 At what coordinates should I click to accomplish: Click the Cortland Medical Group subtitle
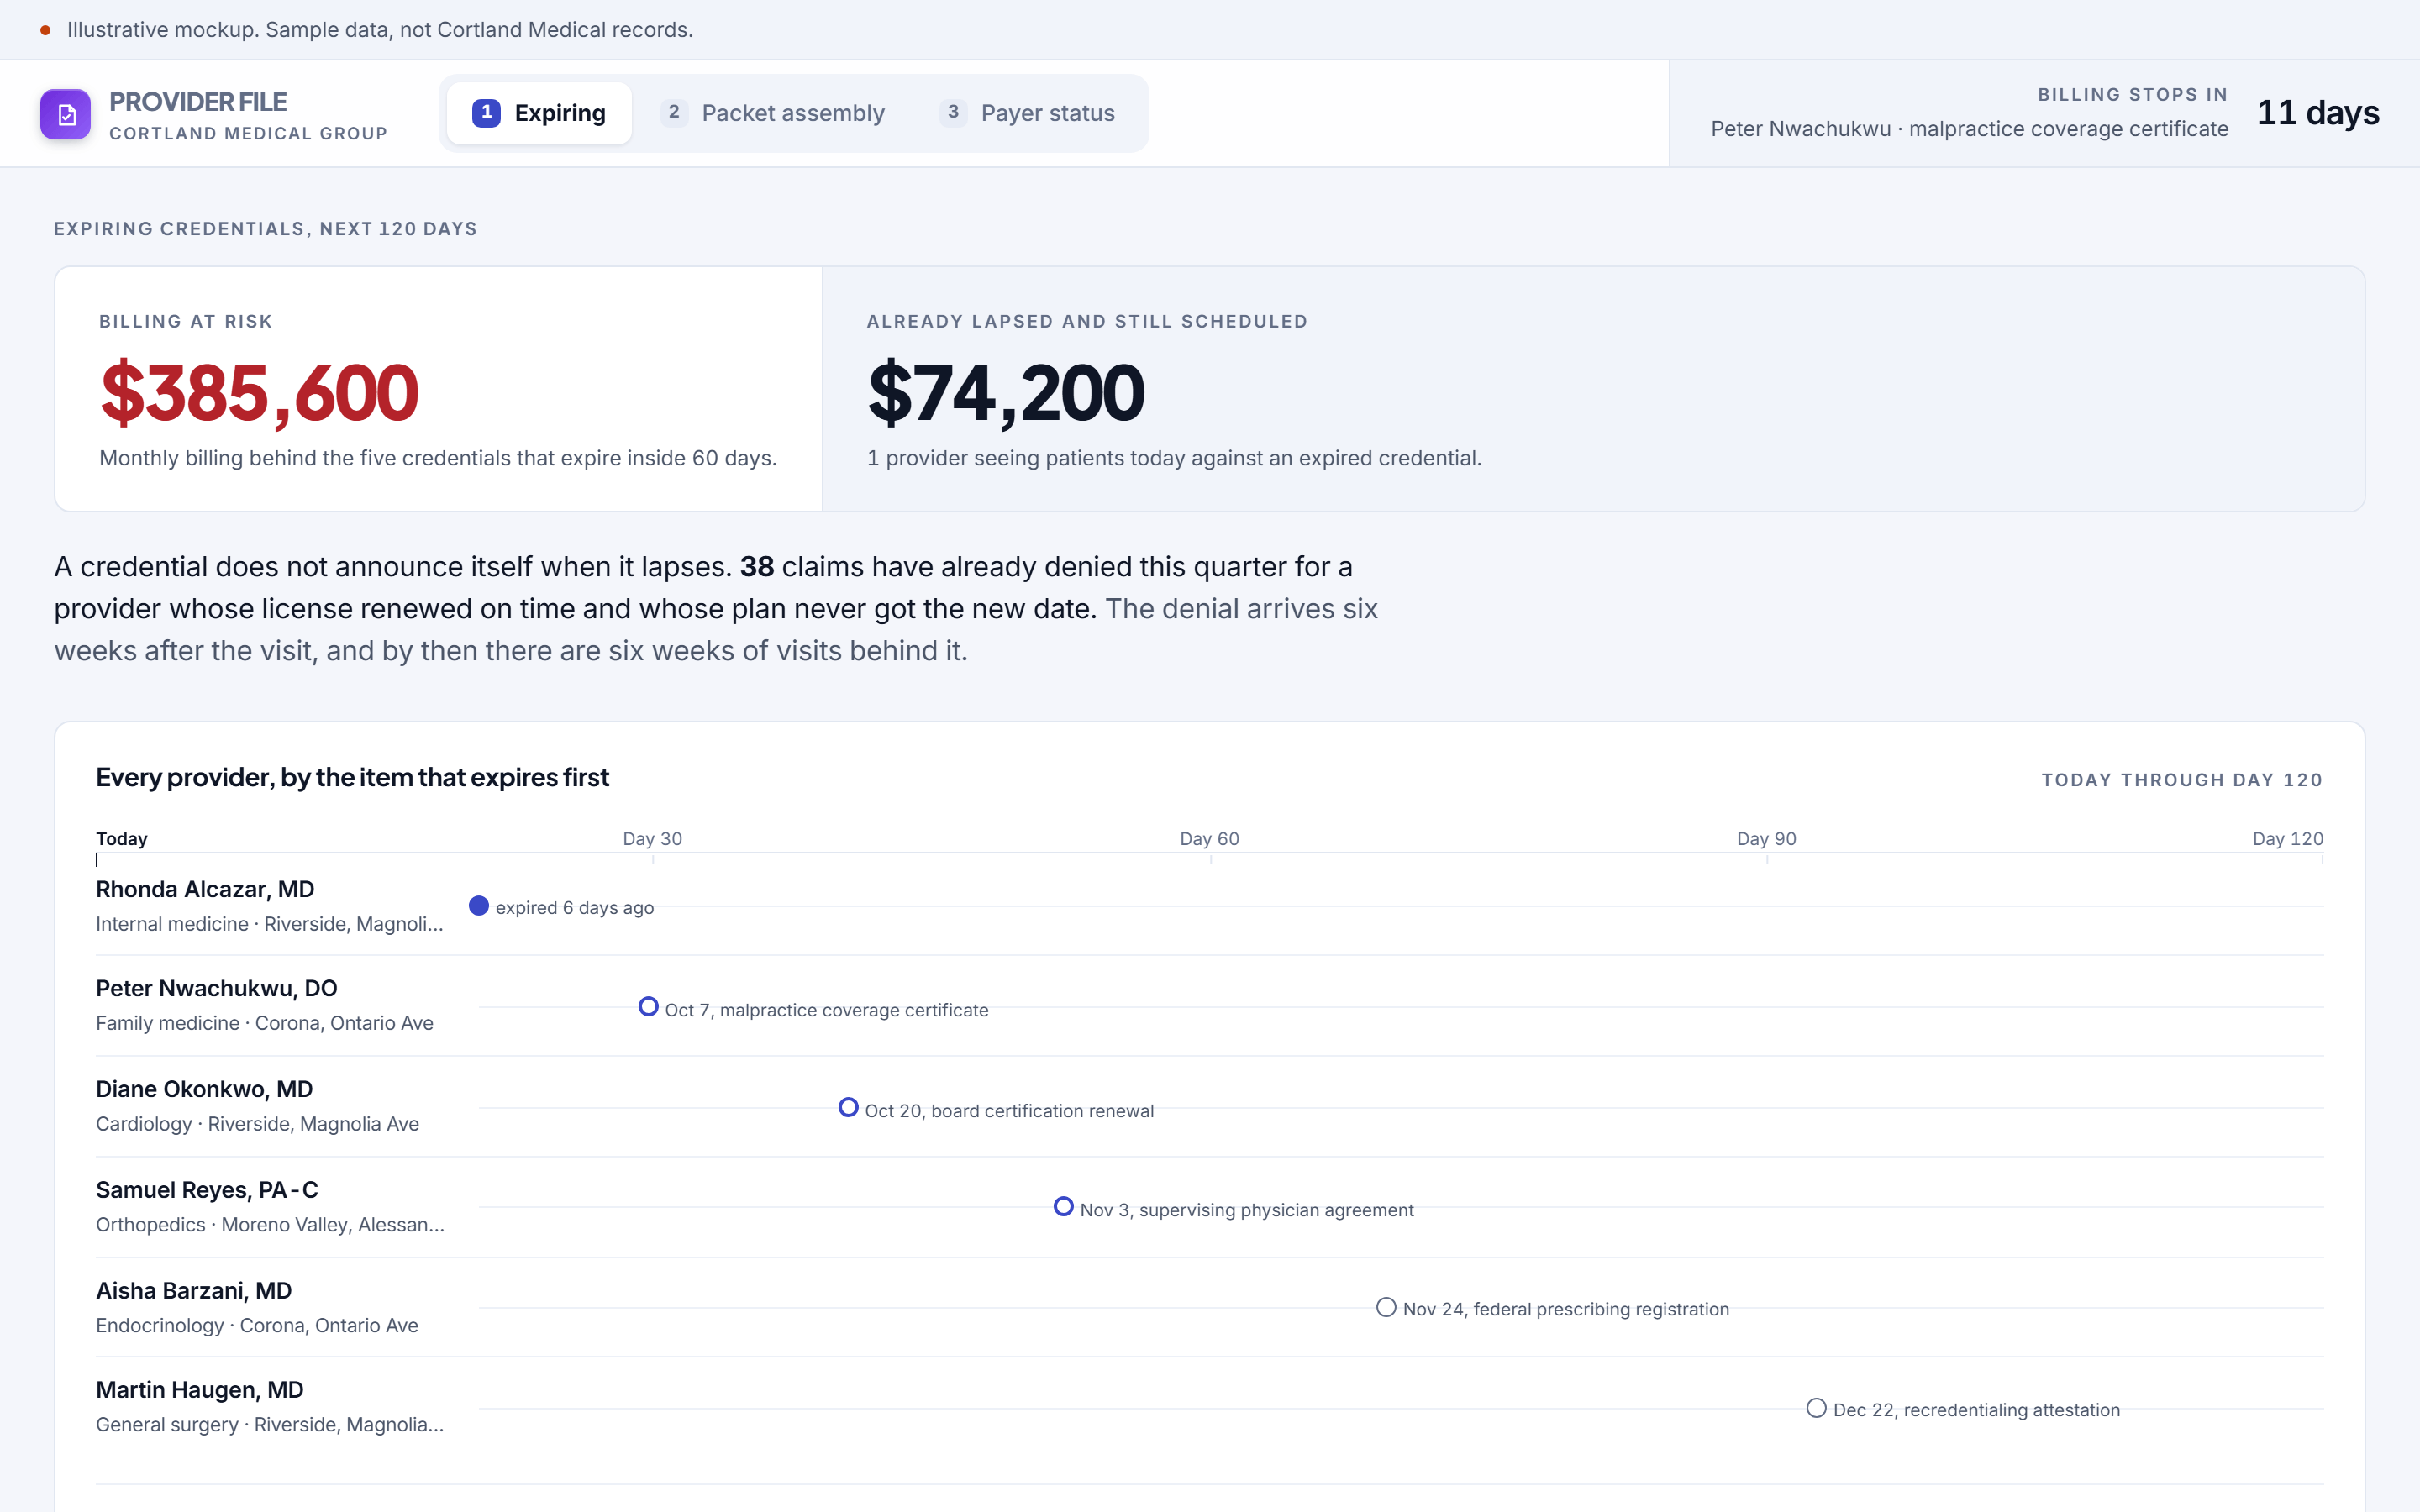pyautogui.click(x=248, y=133)
